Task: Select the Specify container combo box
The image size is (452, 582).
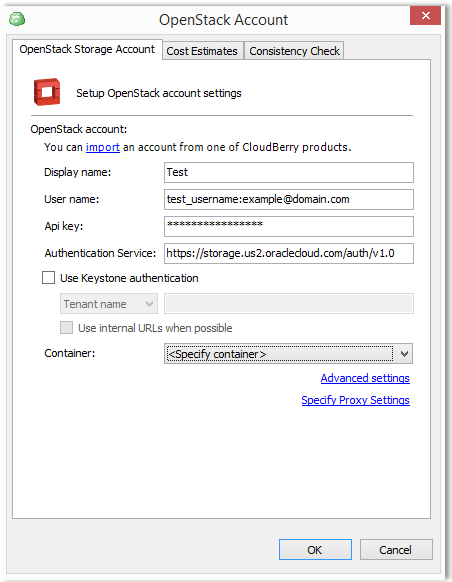Action: pos(288,354)
